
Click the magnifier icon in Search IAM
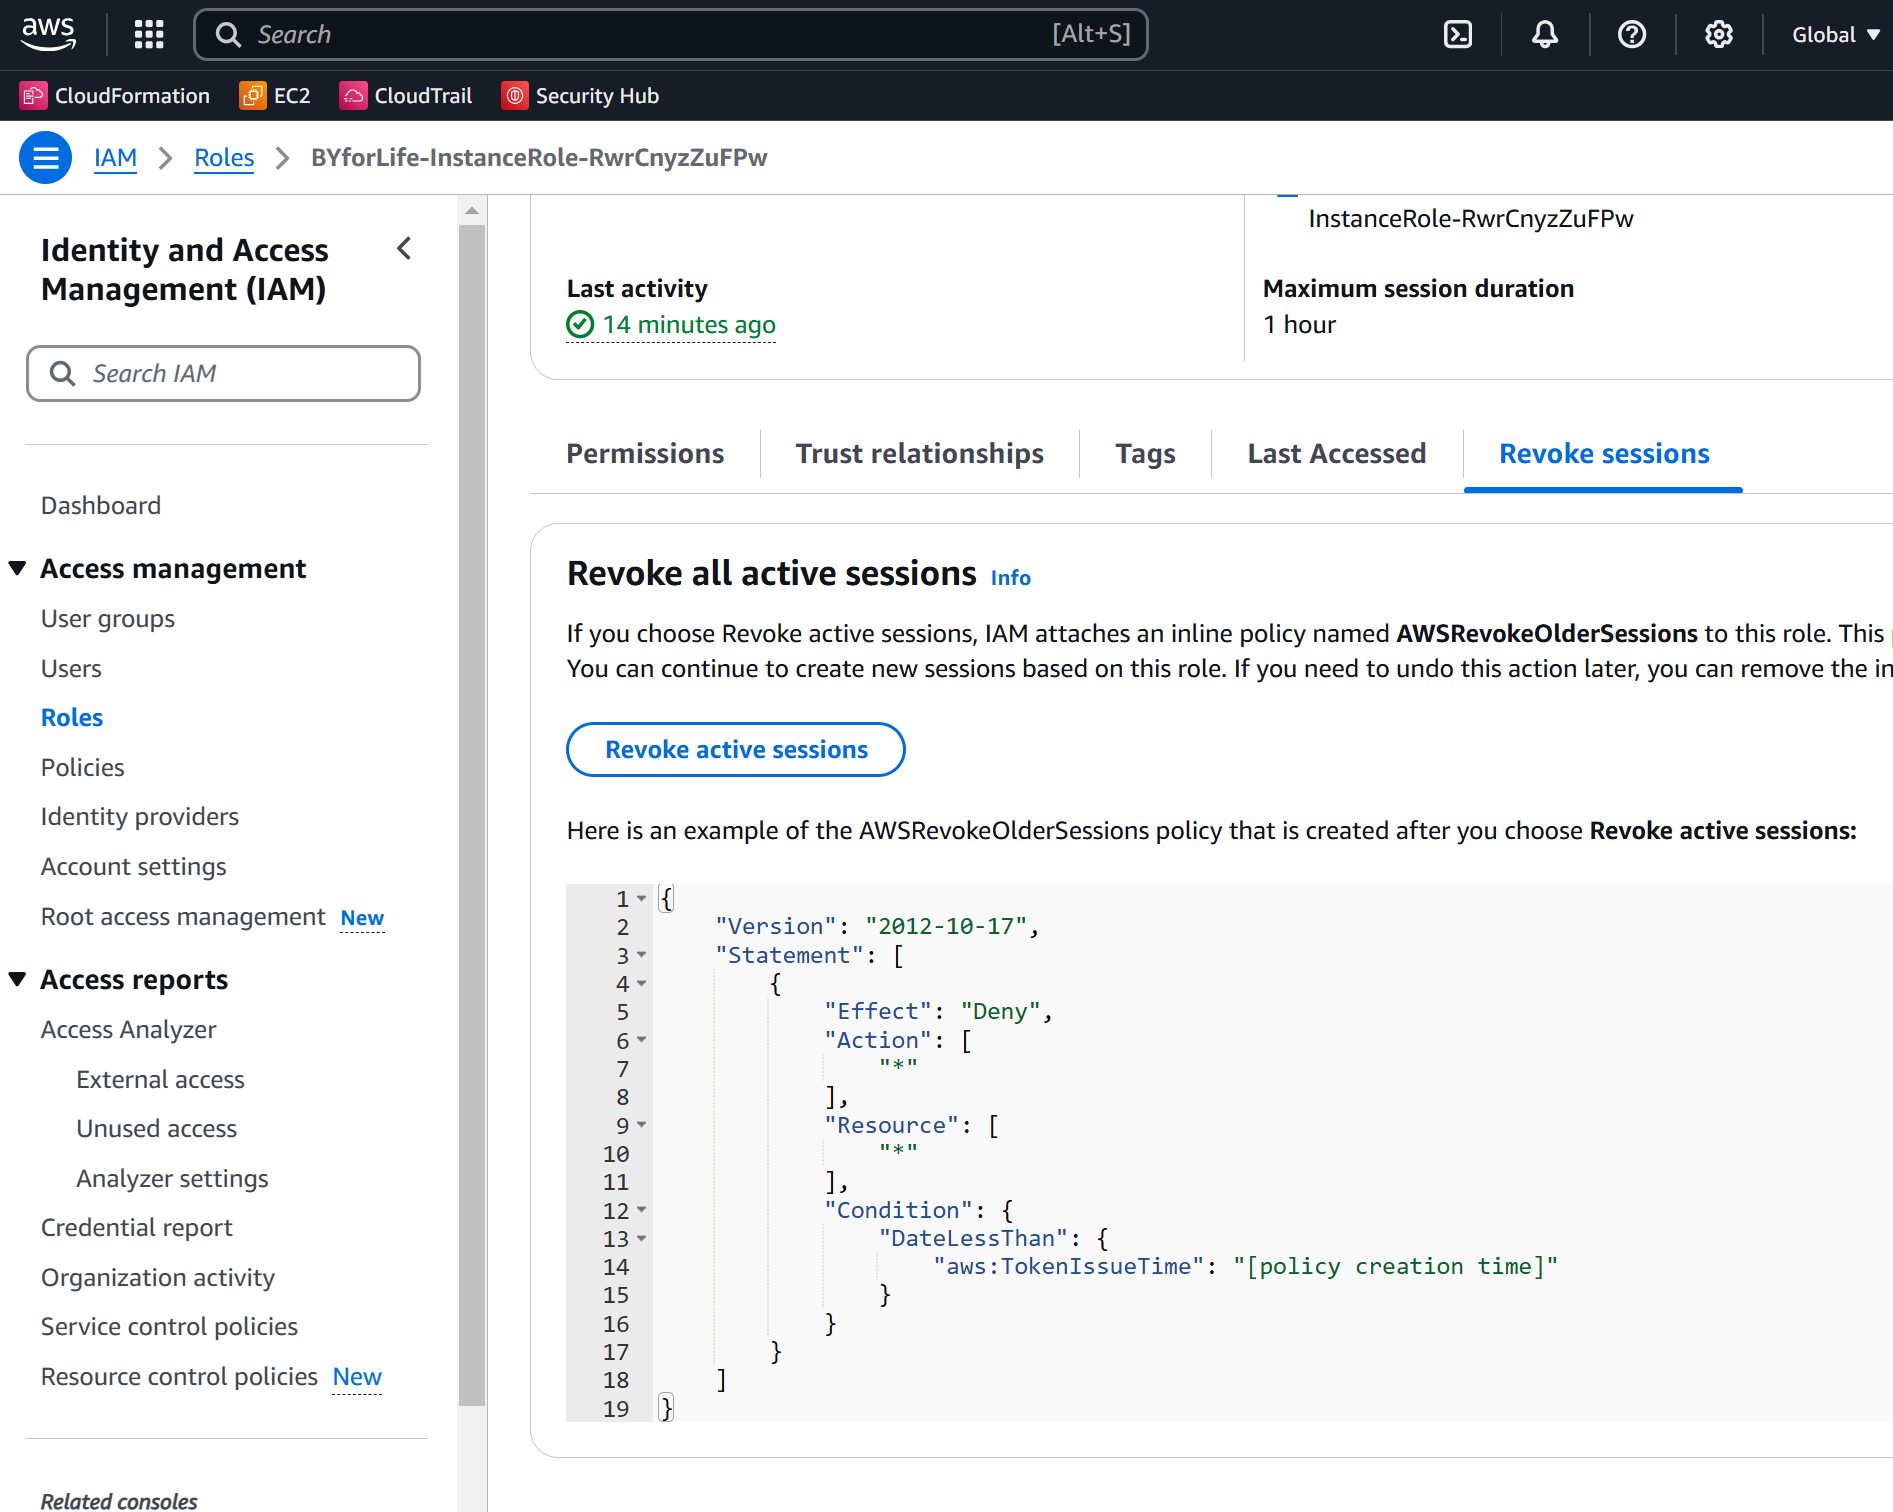pyautogui.click(x=63, y=374)
